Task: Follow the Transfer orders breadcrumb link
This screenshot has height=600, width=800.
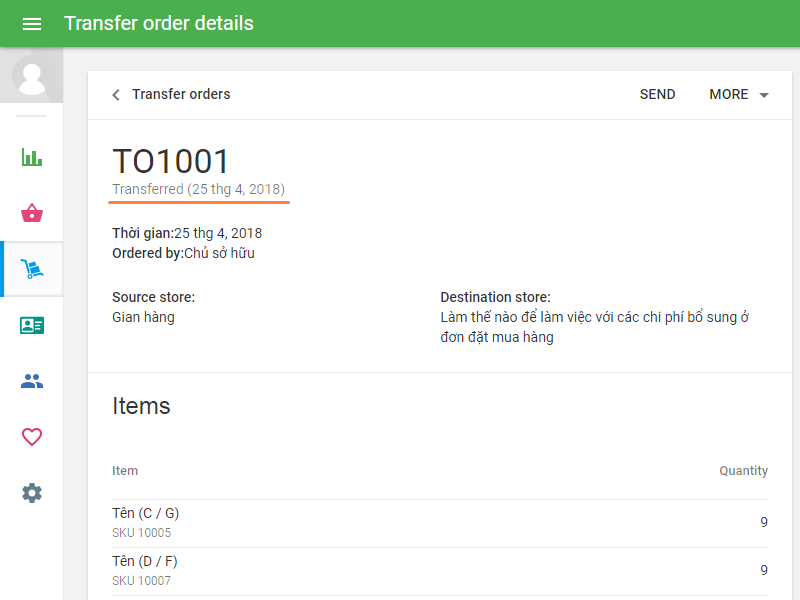Action: (181, 94)
